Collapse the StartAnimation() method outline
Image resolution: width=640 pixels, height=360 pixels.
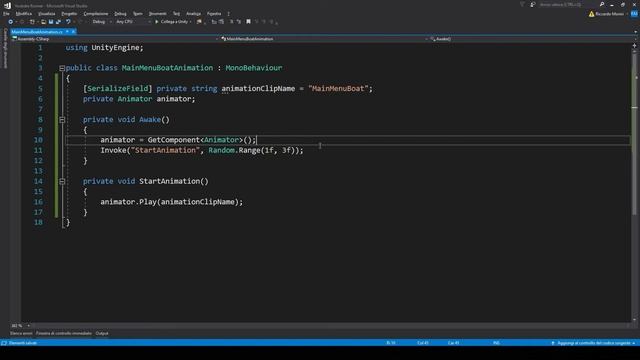coord(62,182)
